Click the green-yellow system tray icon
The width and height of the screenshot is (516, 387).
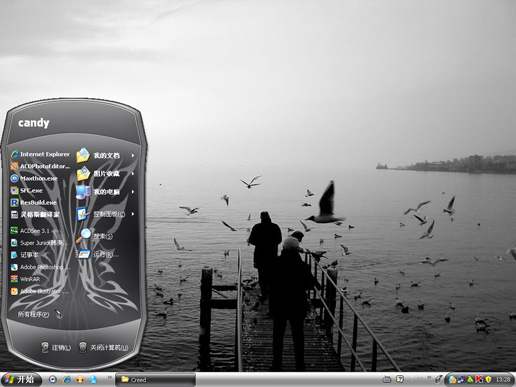tap(470, 380)
